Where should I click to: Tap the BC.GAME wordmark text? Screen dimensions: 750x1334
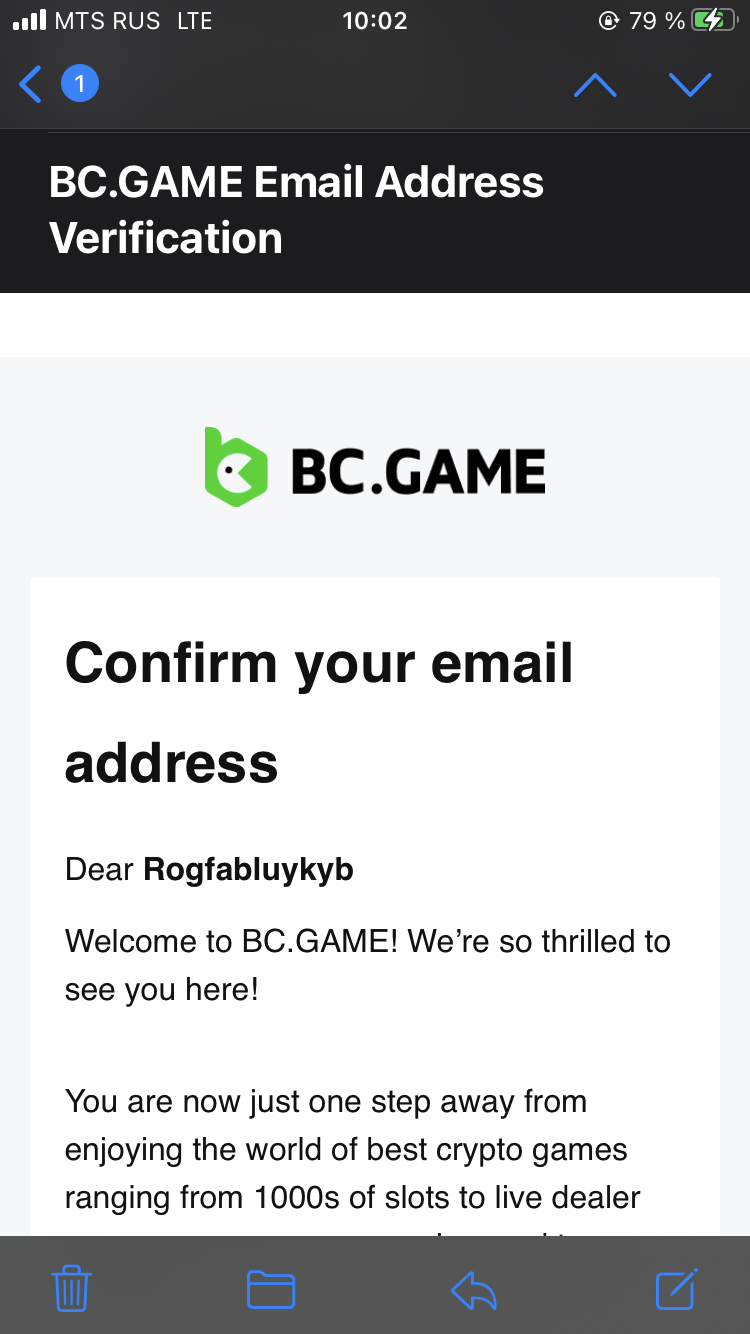tap(418, 472)
